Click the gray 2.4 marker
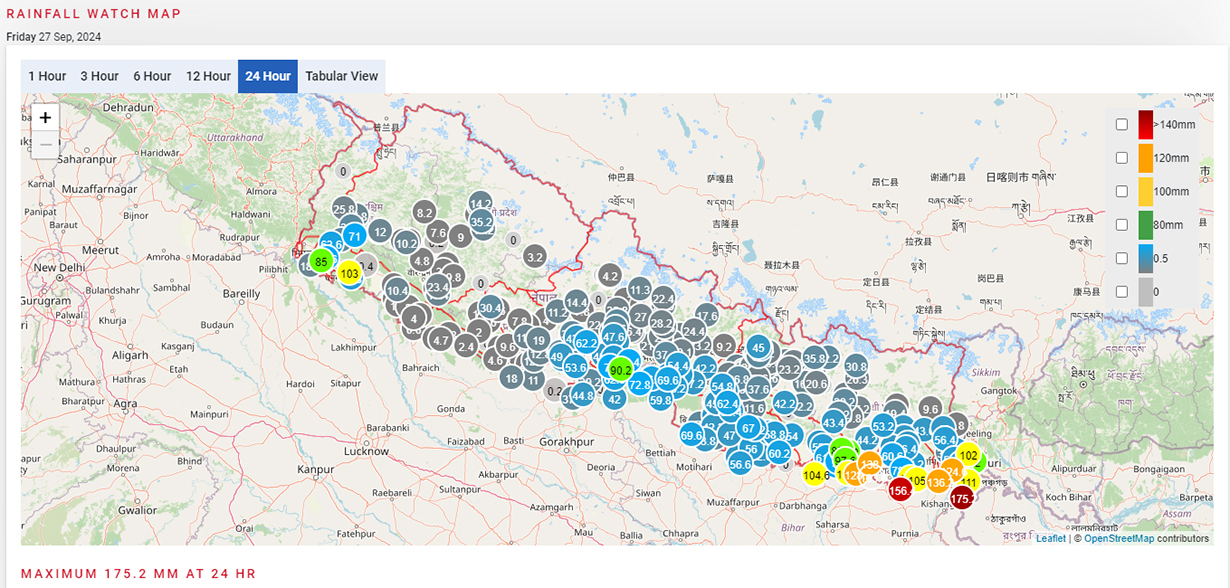The height and width of the screenshot is (588, 1230). click(x=465, y=345)
